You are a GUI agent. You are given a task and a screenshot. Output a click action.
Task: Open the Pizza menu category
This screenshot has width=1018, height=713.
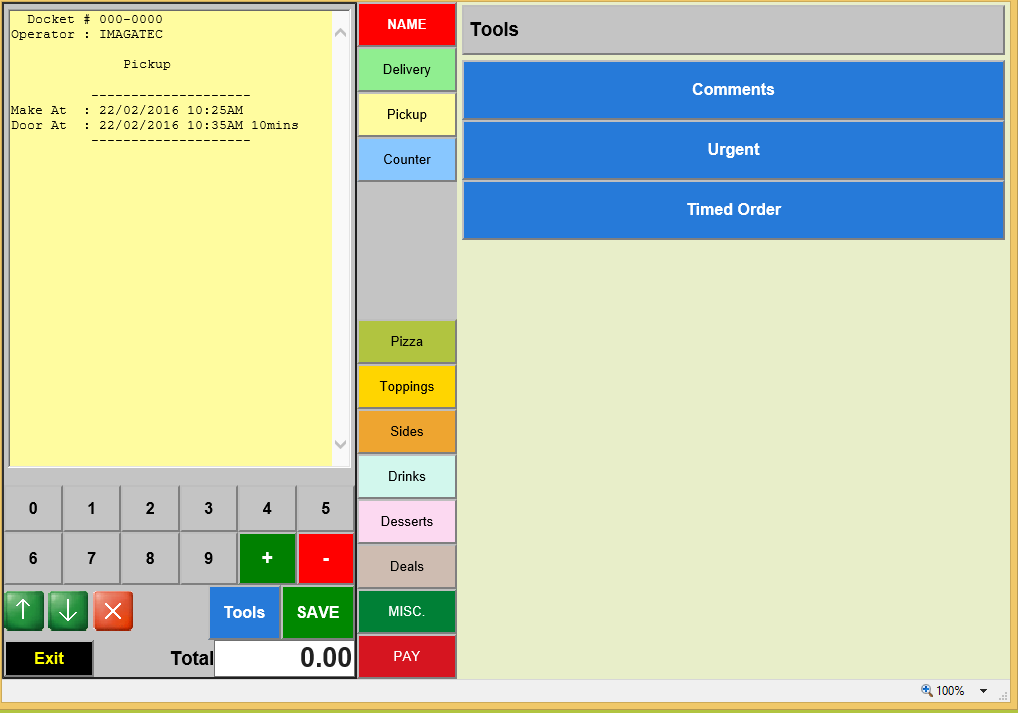tap(407, 341)
